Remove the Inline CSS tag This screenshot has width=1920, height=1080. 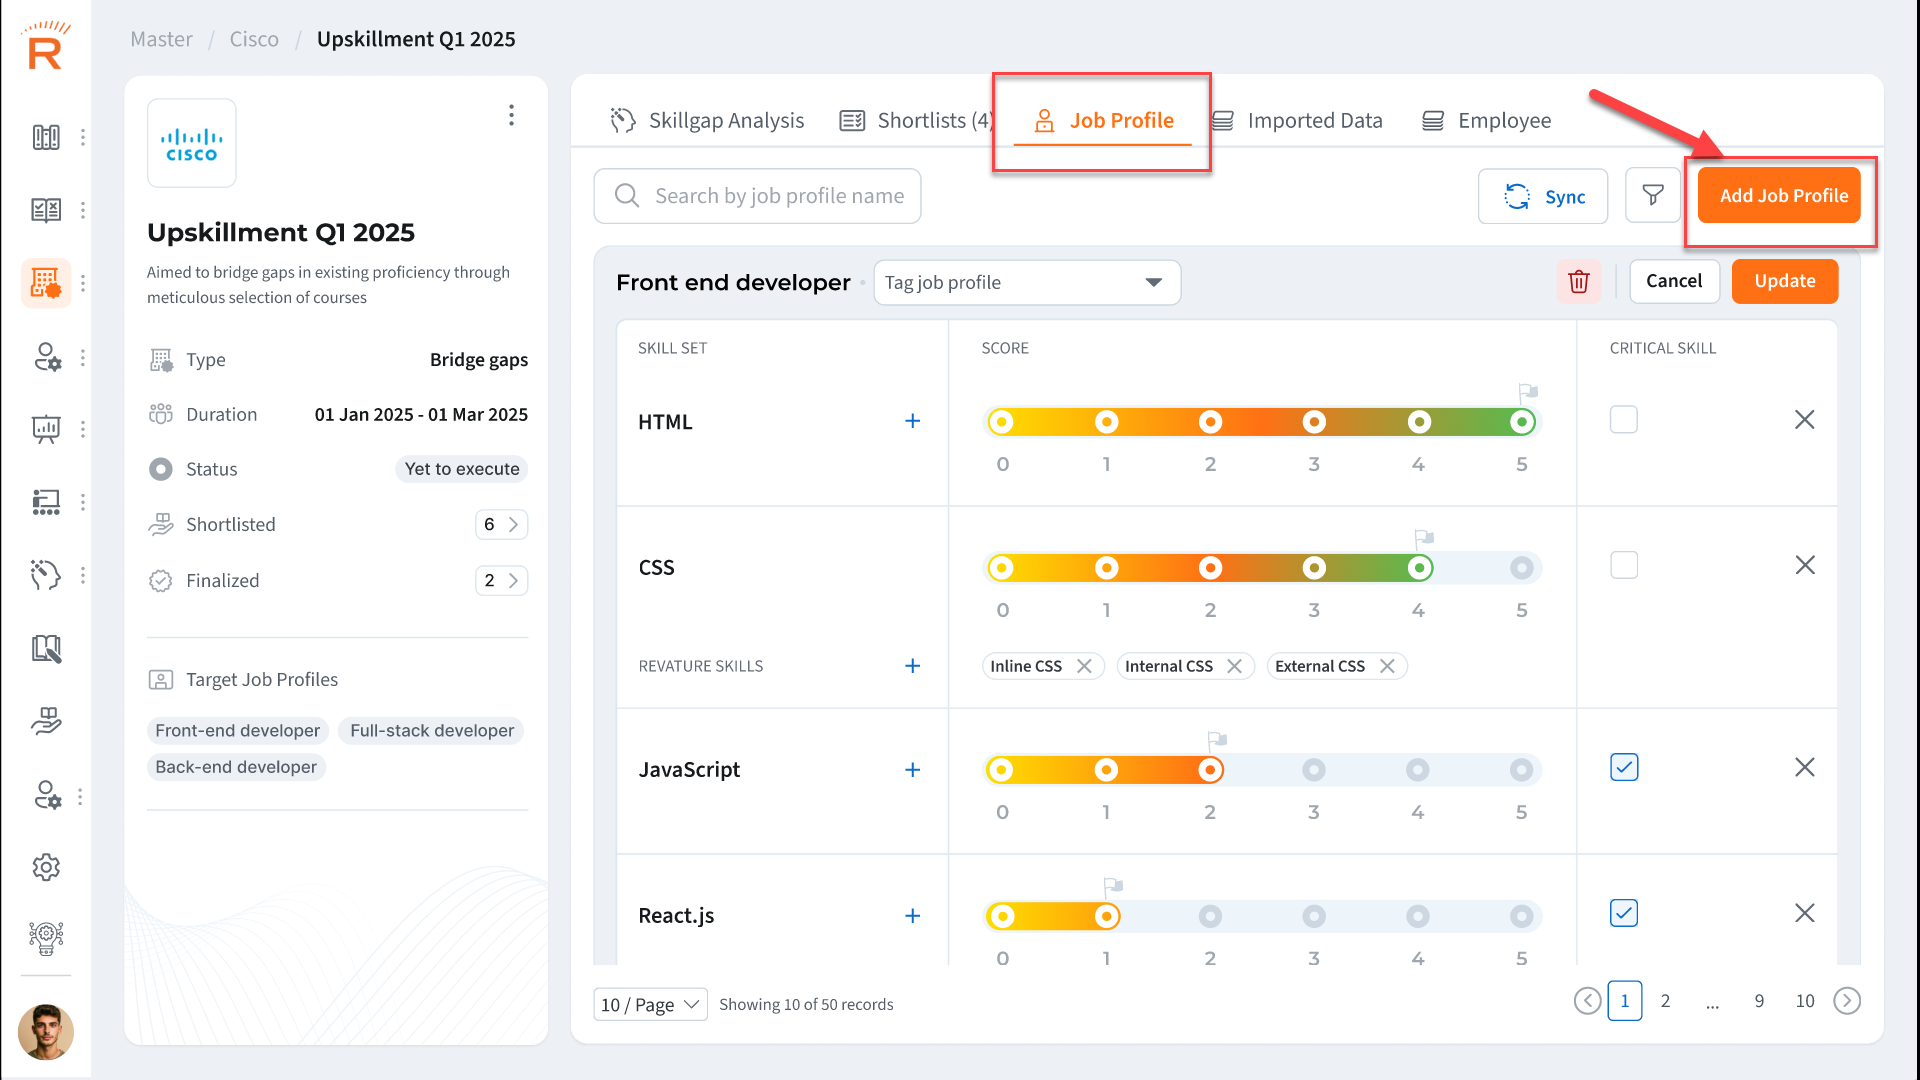tap(1084, 667)
